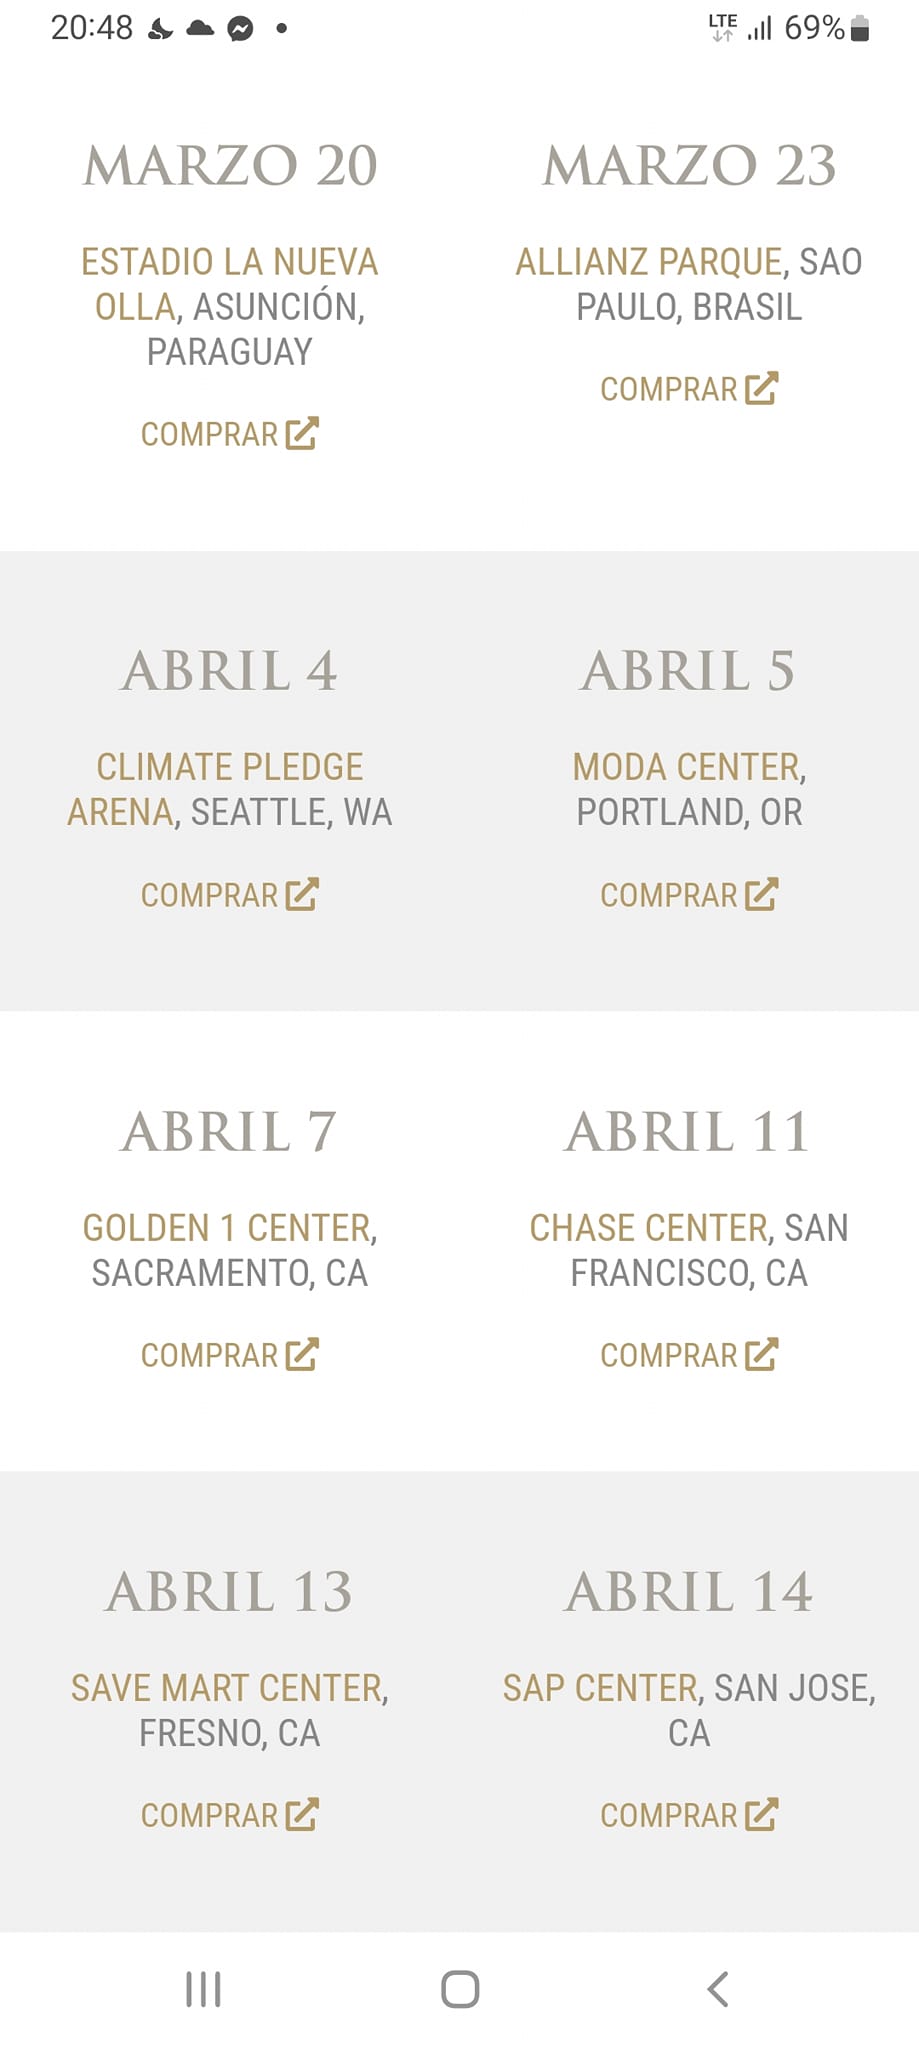Tap external-link icon for Asunción Marzo 20 show
The width and height of the screenshot is (919, 2048).
pos(302,434)
